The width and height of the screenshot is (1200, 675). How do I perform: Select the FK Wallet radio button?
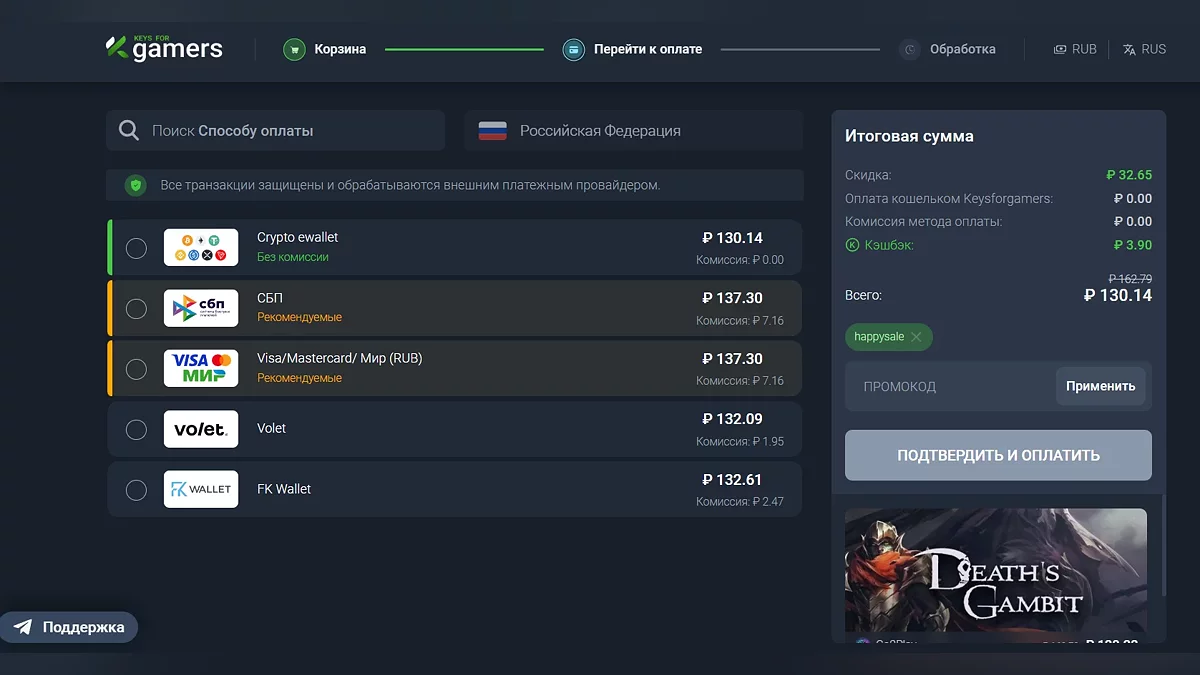point(136,490)
